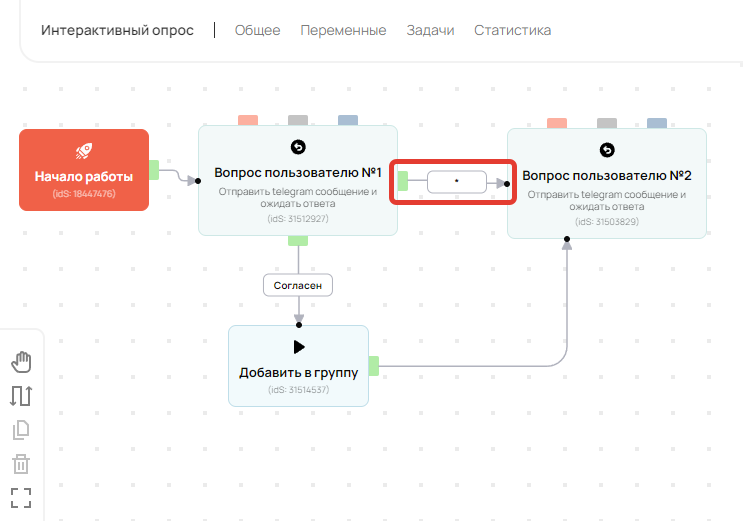Click the Согласен transition label

(x=298, y=285)
